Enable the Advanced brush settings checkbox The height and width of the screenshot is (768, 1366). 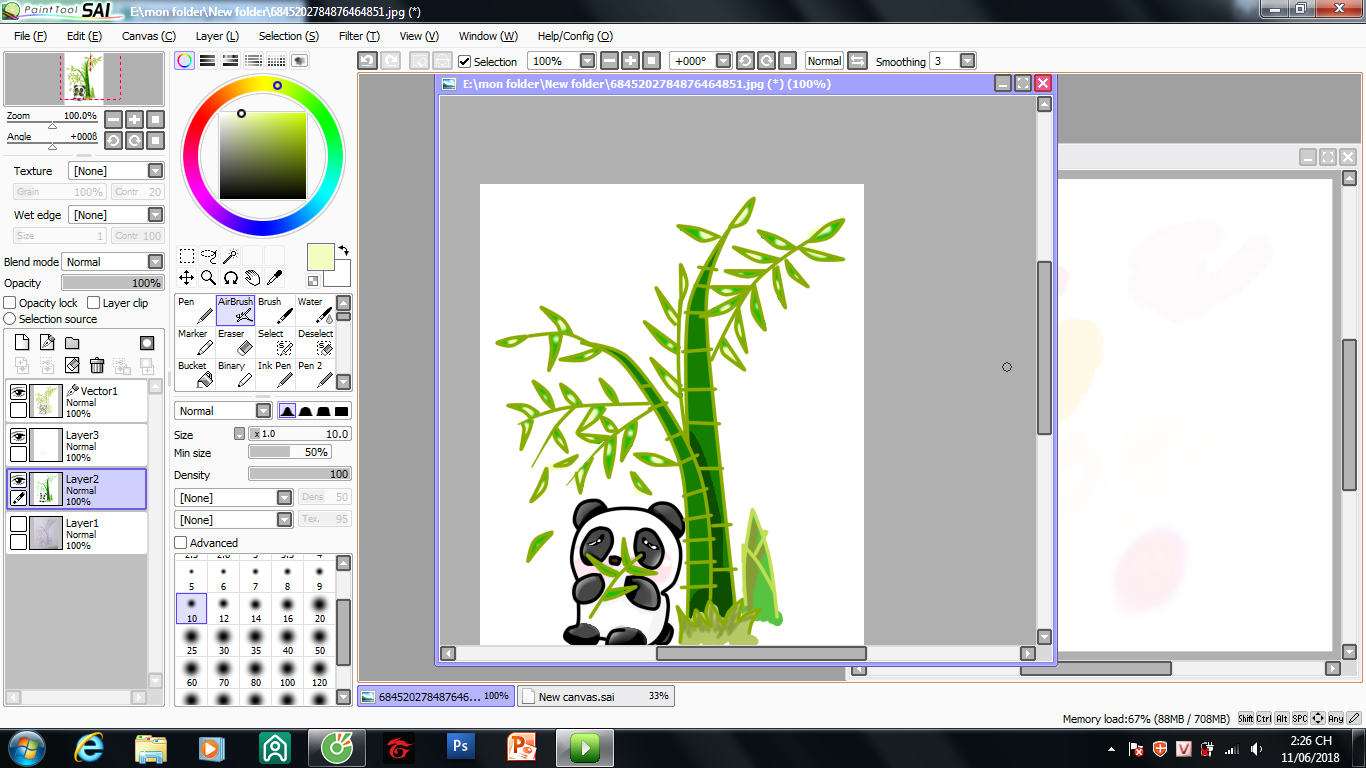(181, 543)
